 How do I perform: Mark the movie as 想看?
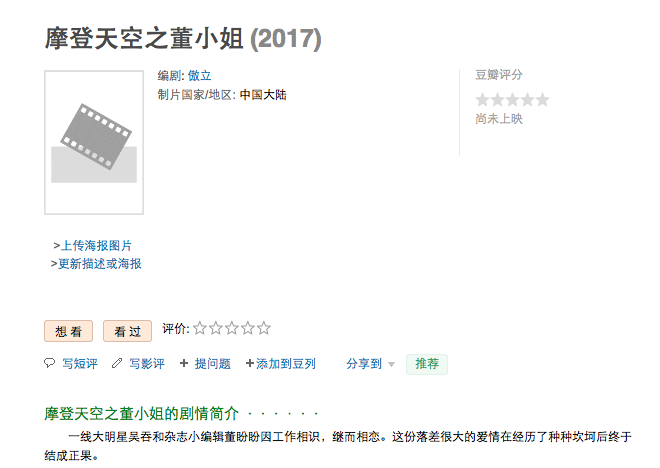(69, 331)
